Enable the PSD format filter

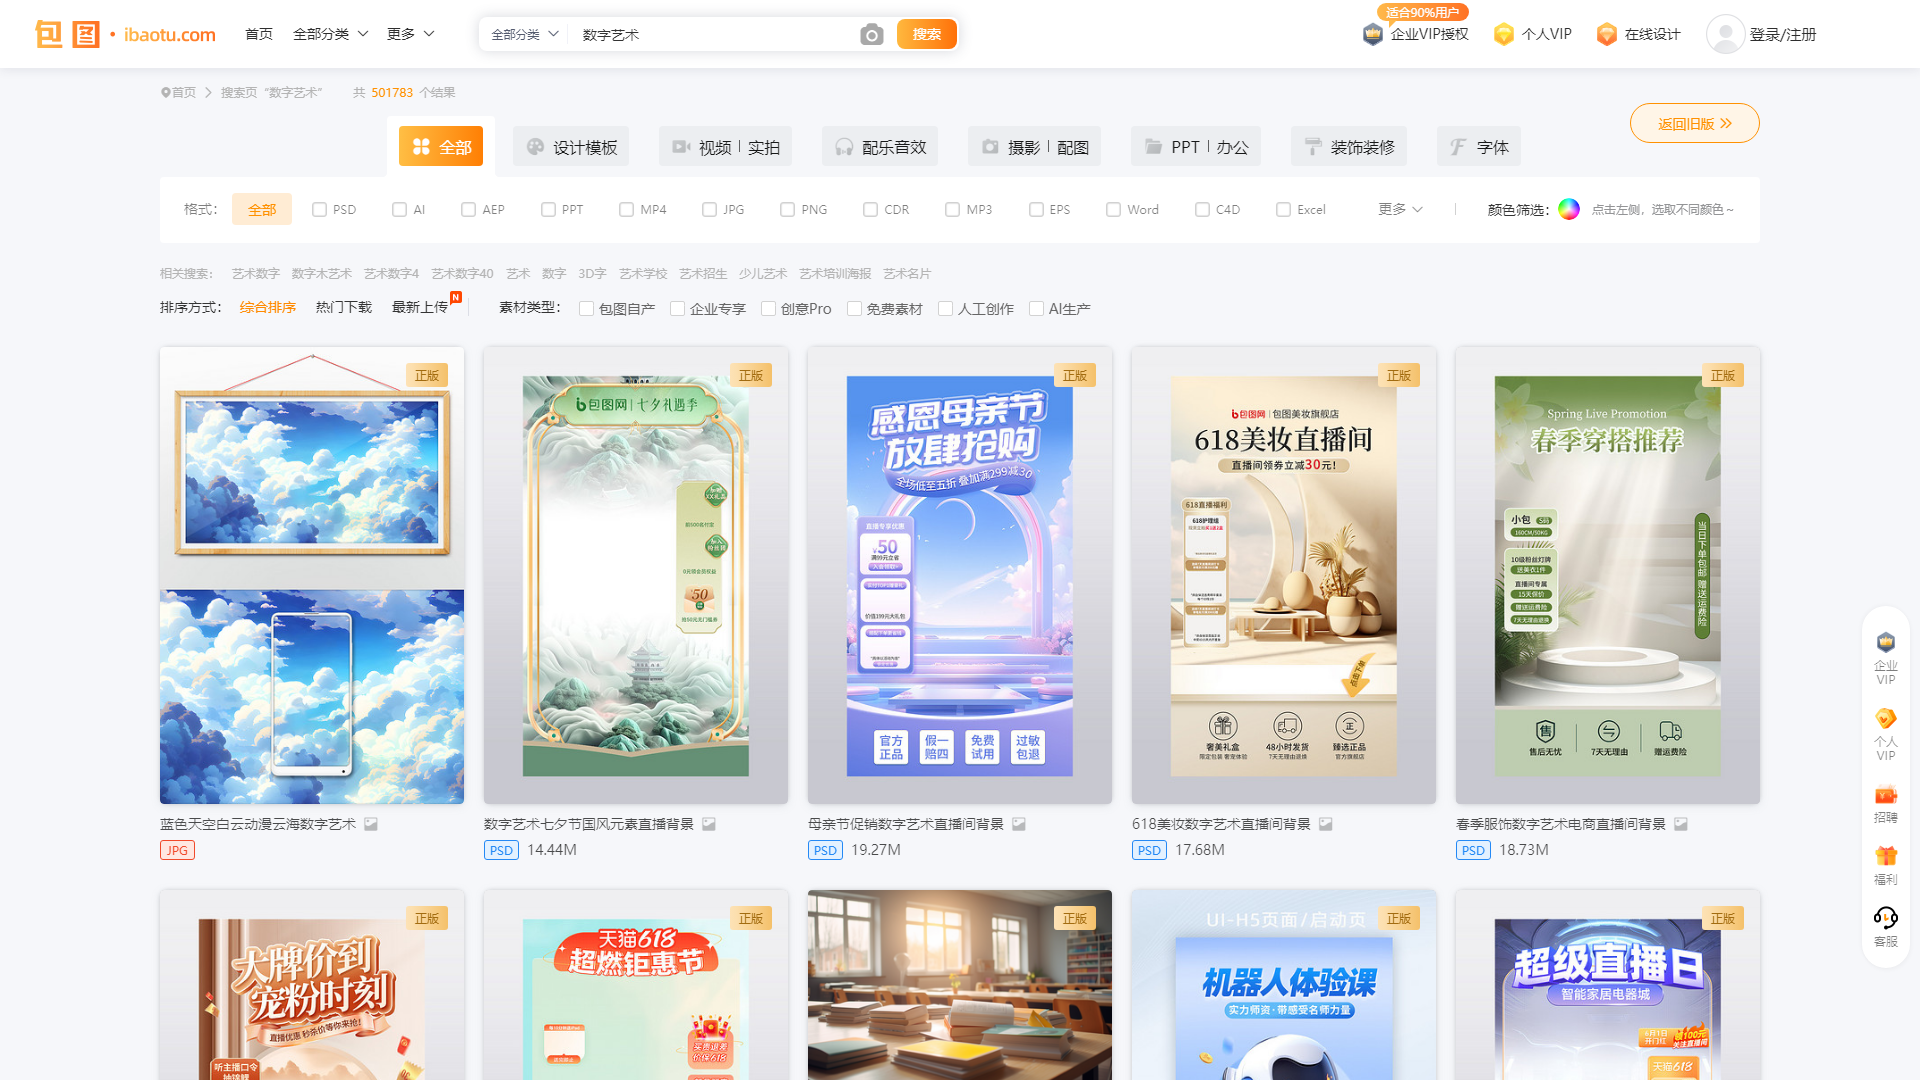[x=319, y=209]
